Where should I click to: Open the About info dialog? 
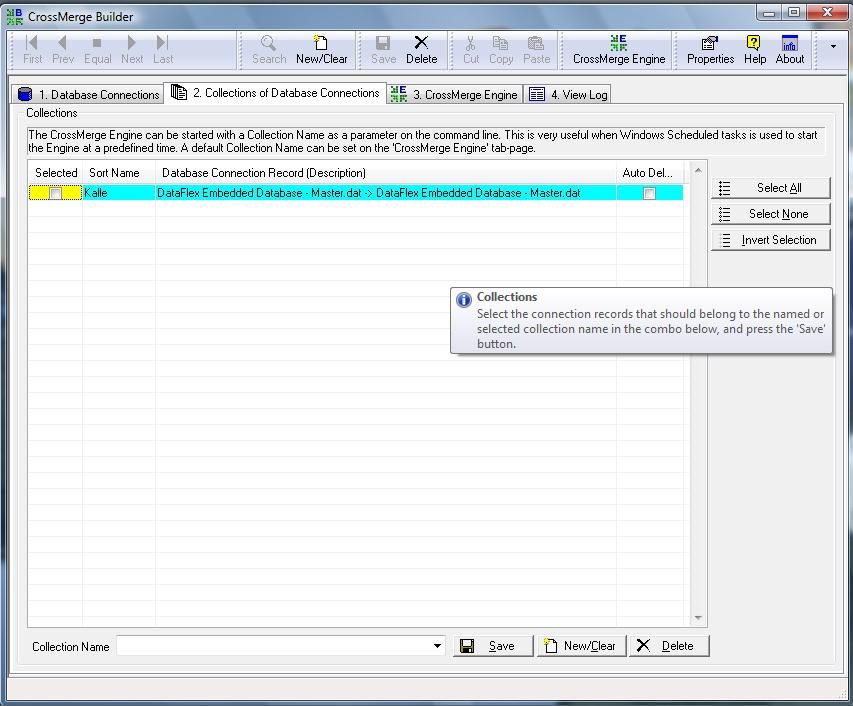[x=789, y=49]
